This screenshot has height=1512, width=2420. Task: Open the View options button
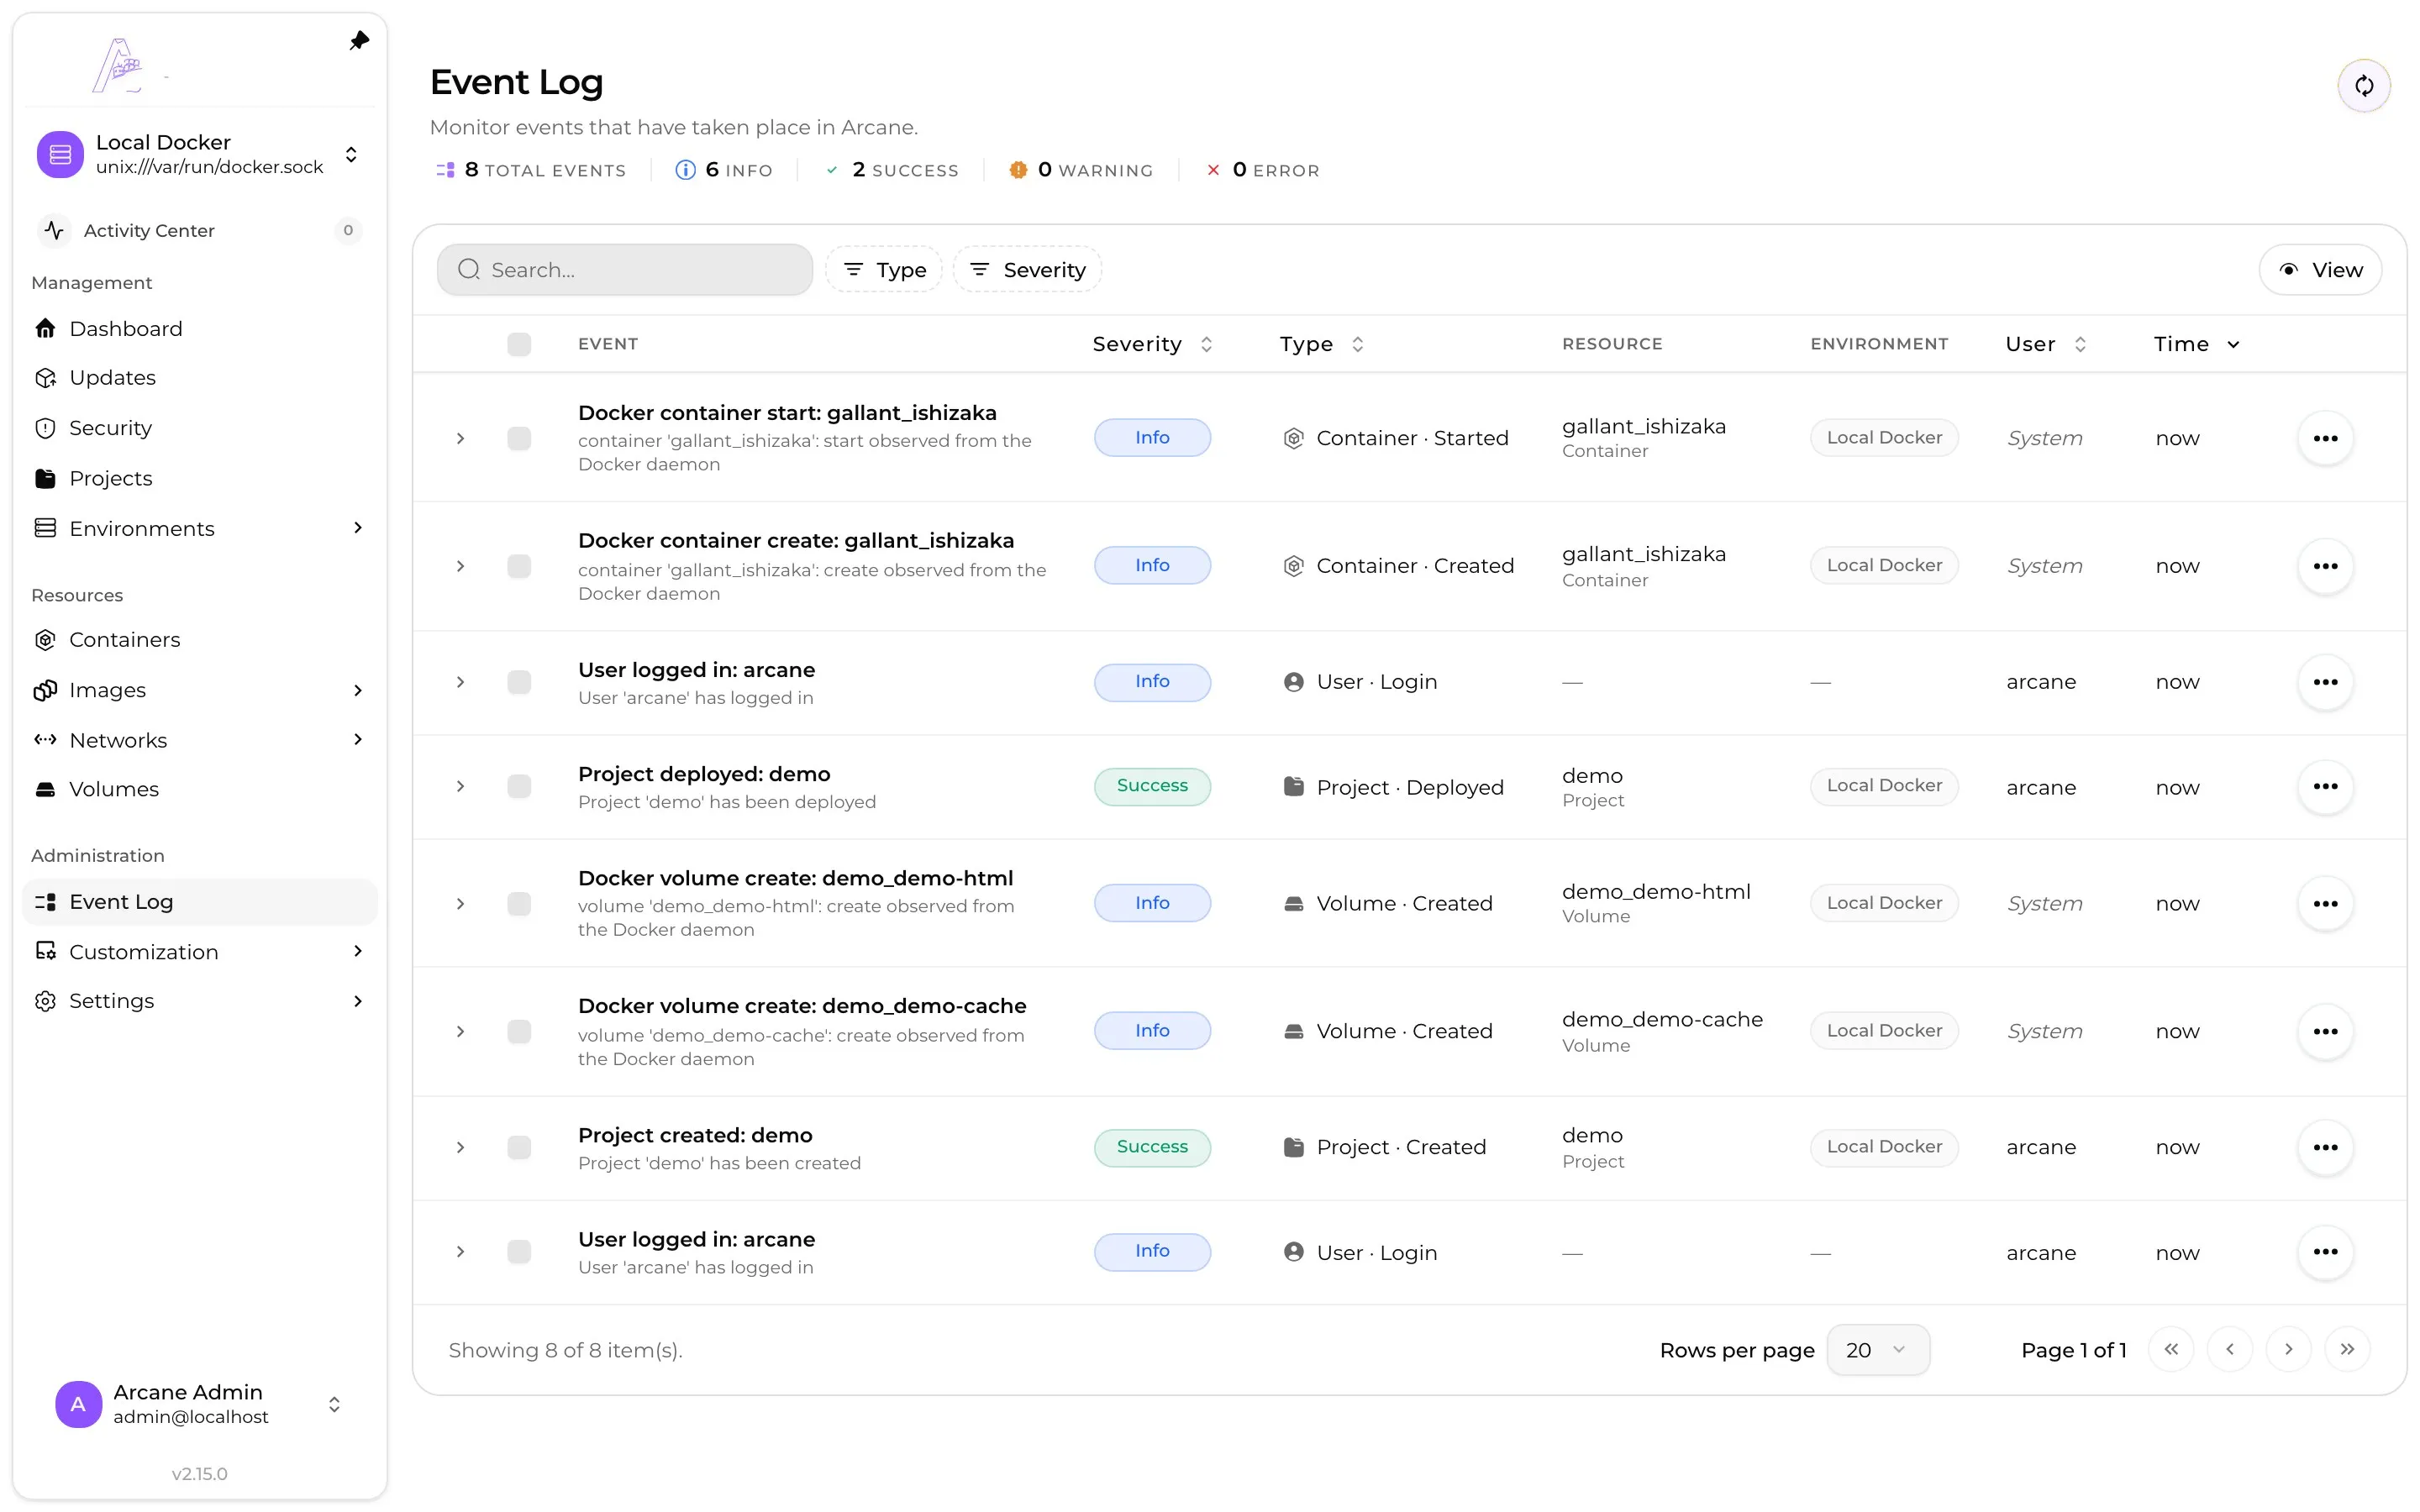tap(2320, 270)
